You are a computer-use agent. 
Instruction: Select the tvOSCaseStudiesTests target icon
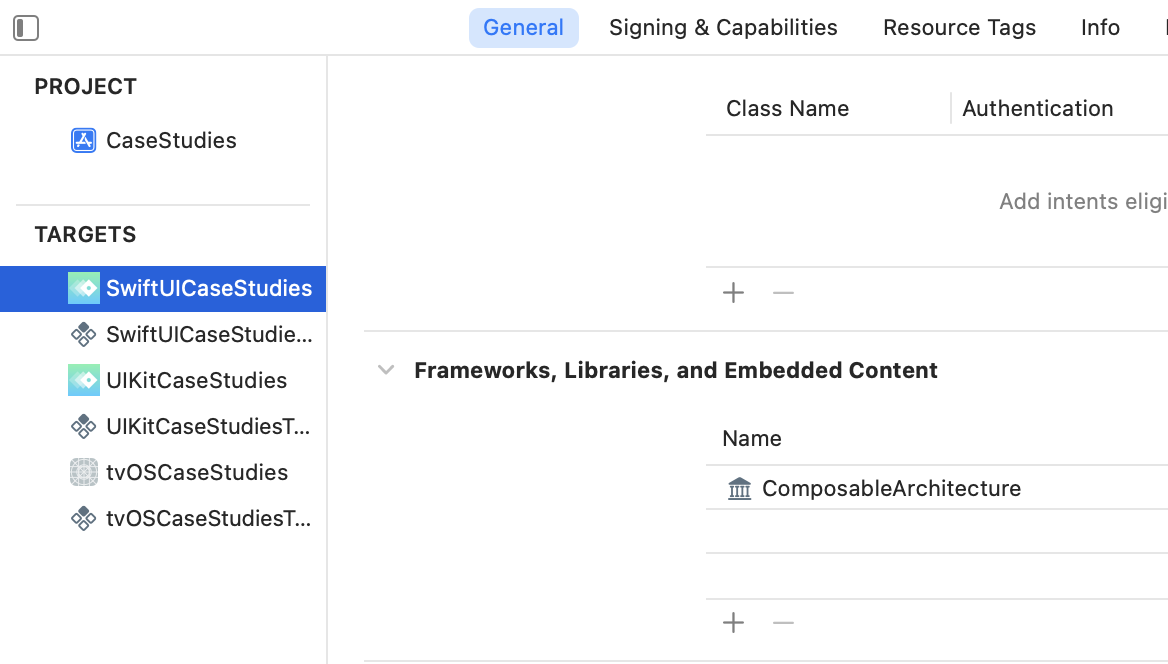point(83,519)
